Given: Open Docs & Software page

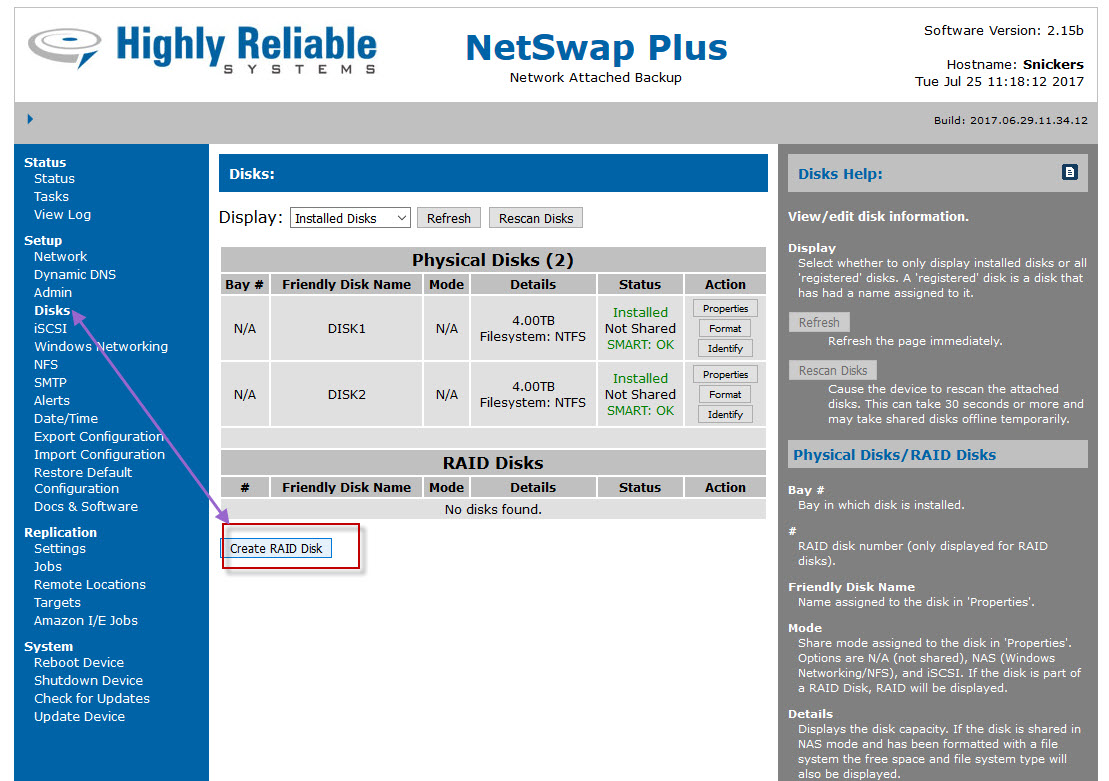Looking at the screenshot, I should [86, 507].
